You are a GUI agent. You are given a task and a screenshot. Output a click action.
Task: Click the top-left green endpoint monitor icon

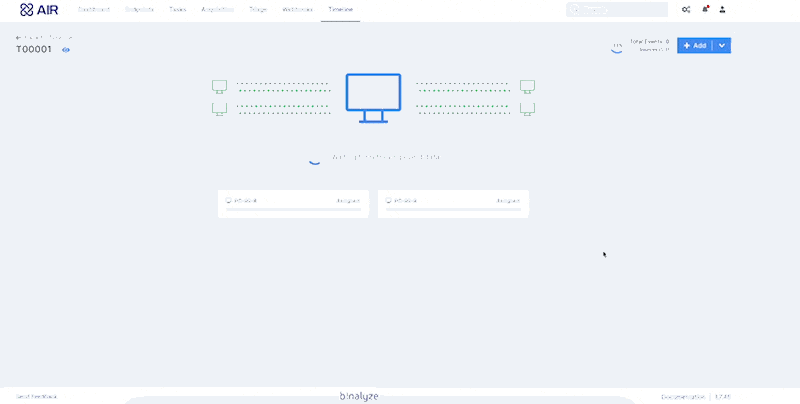(x=219, y=86)
